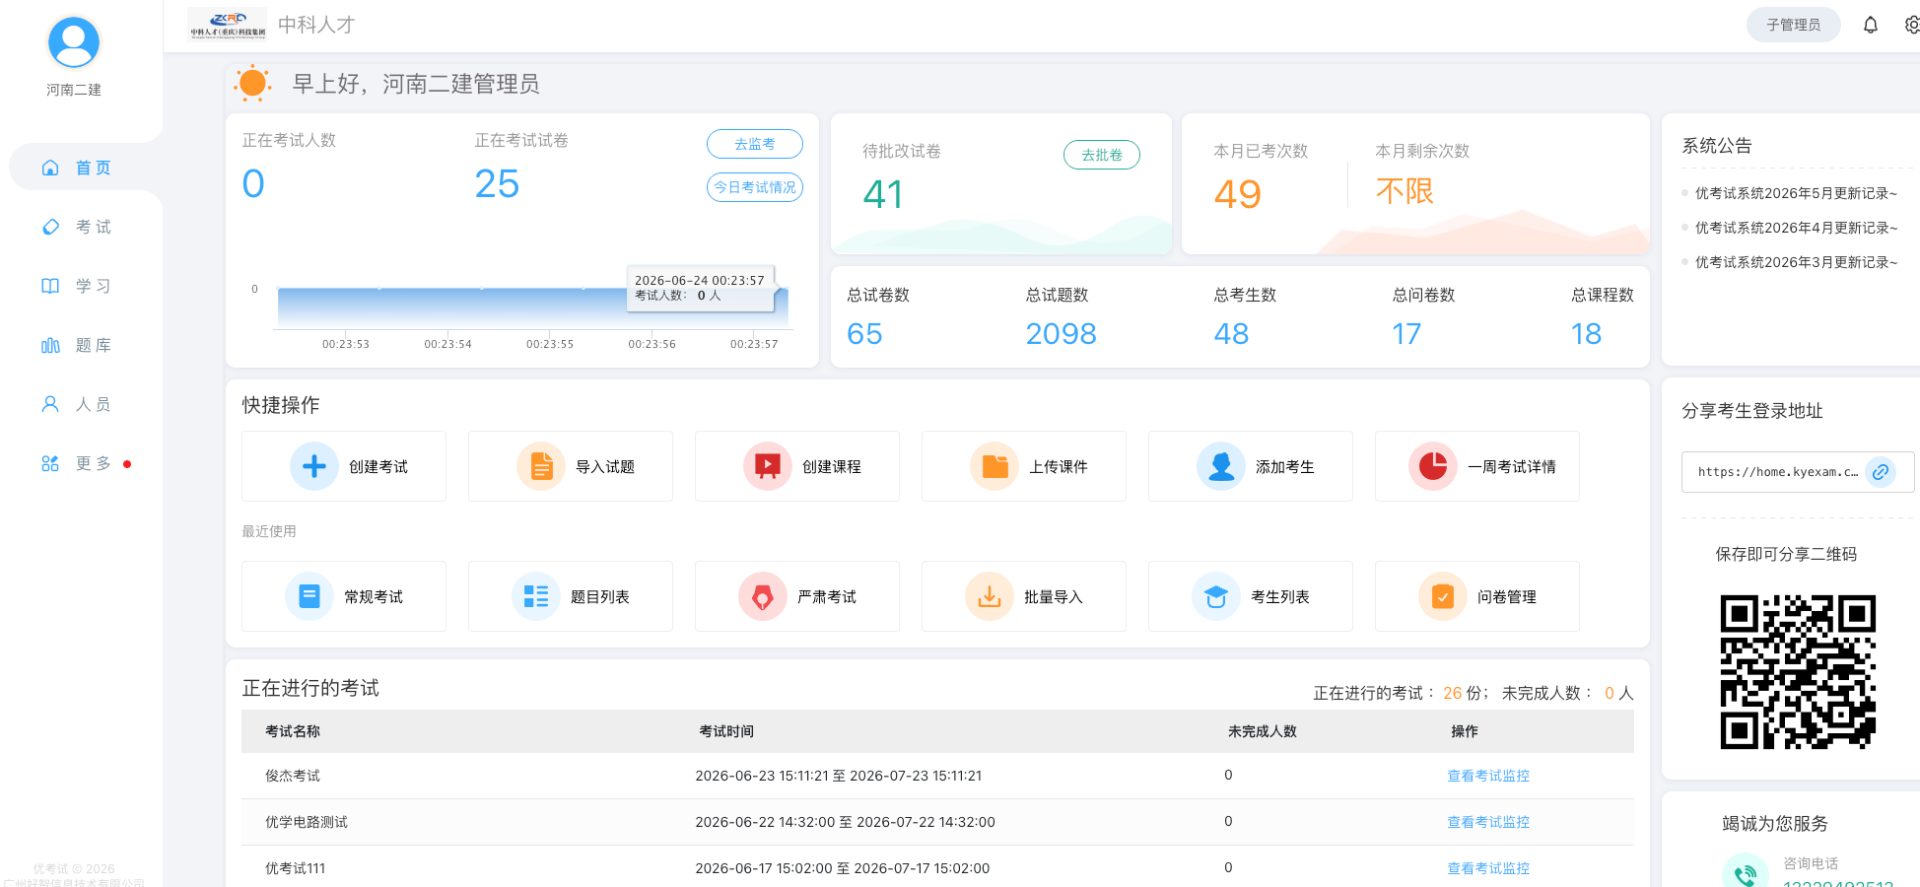Click the 考生列表 graduation cap icon
This screenshot has width=1920, height=887.
[1216, 596]
